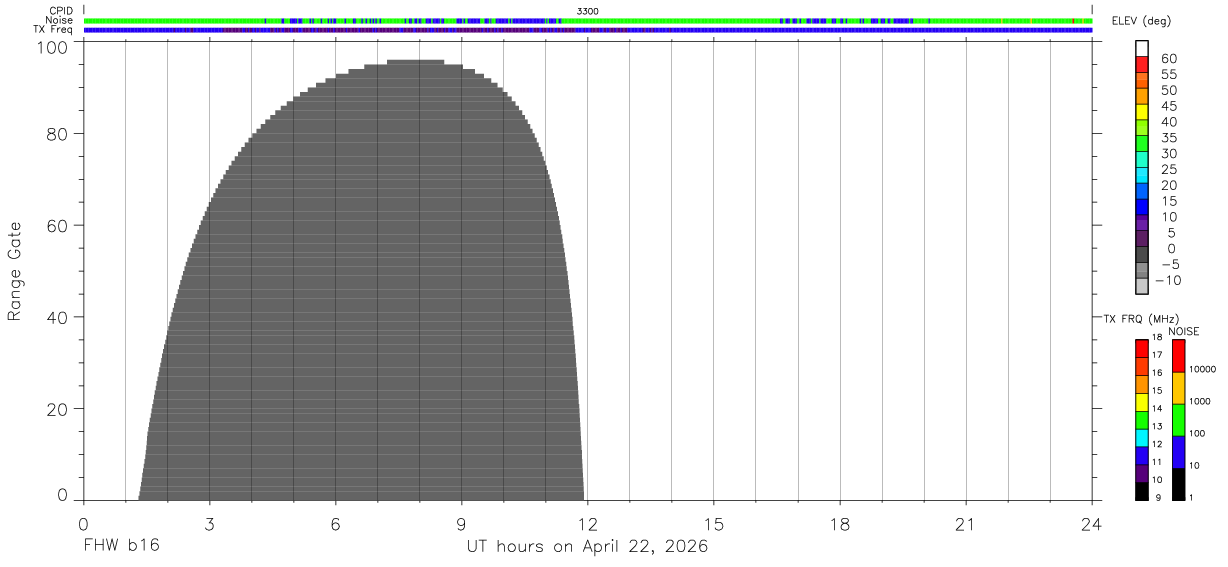1228x567 pixels.
Task: Click the 'TX Freq' row label
Action: (54, 30)
